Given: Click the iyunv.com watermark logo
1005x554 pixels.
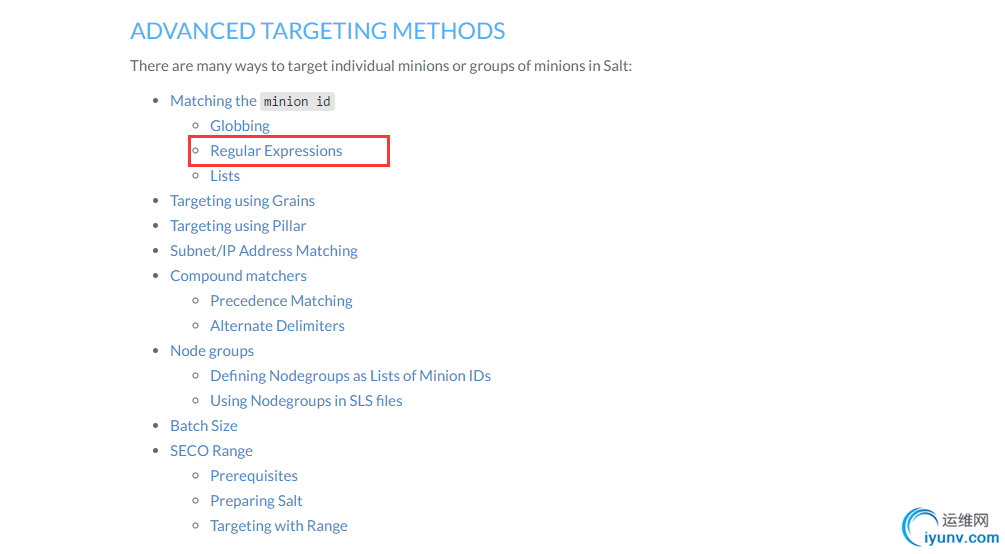Looking at the screenshot, I should point(951,528).
